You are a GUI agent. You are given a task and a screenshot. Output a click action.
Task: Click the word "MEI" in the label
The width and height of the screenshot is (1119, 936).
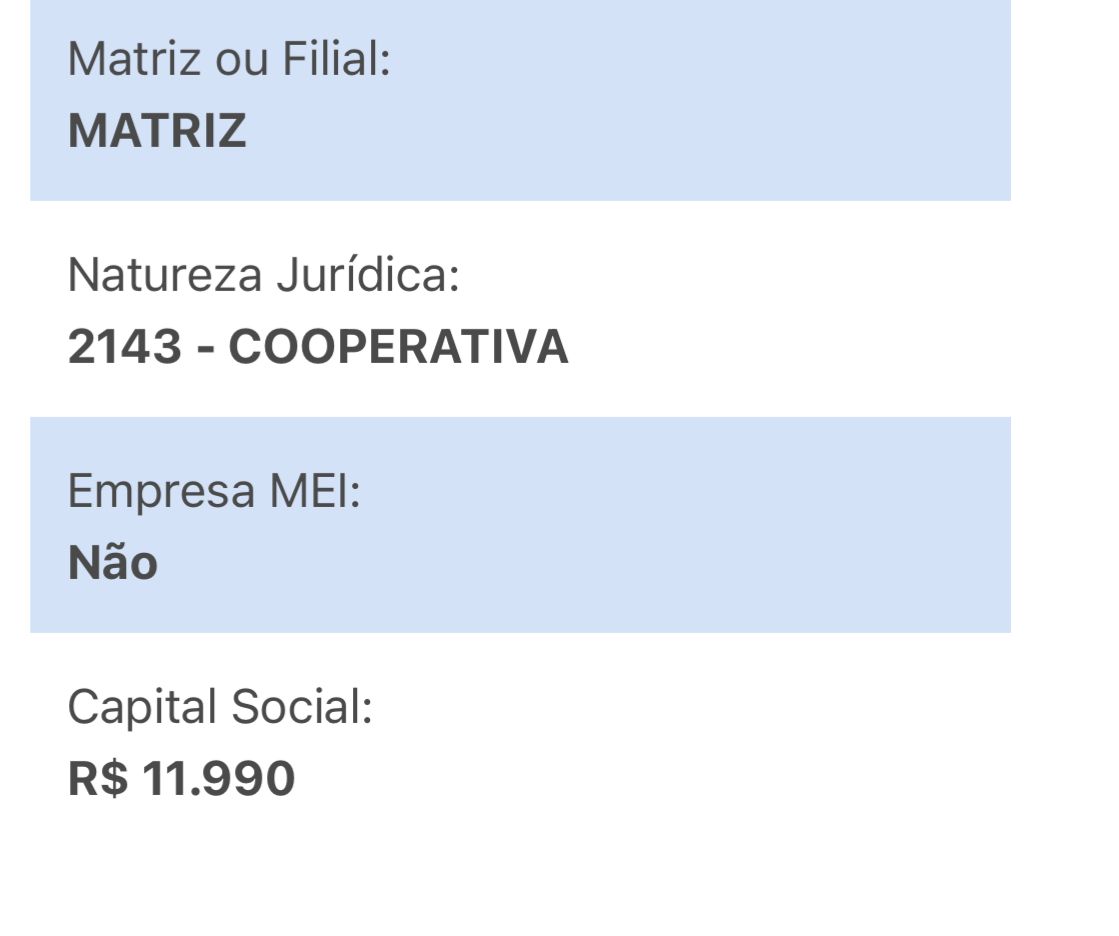[x=313, y=491]
